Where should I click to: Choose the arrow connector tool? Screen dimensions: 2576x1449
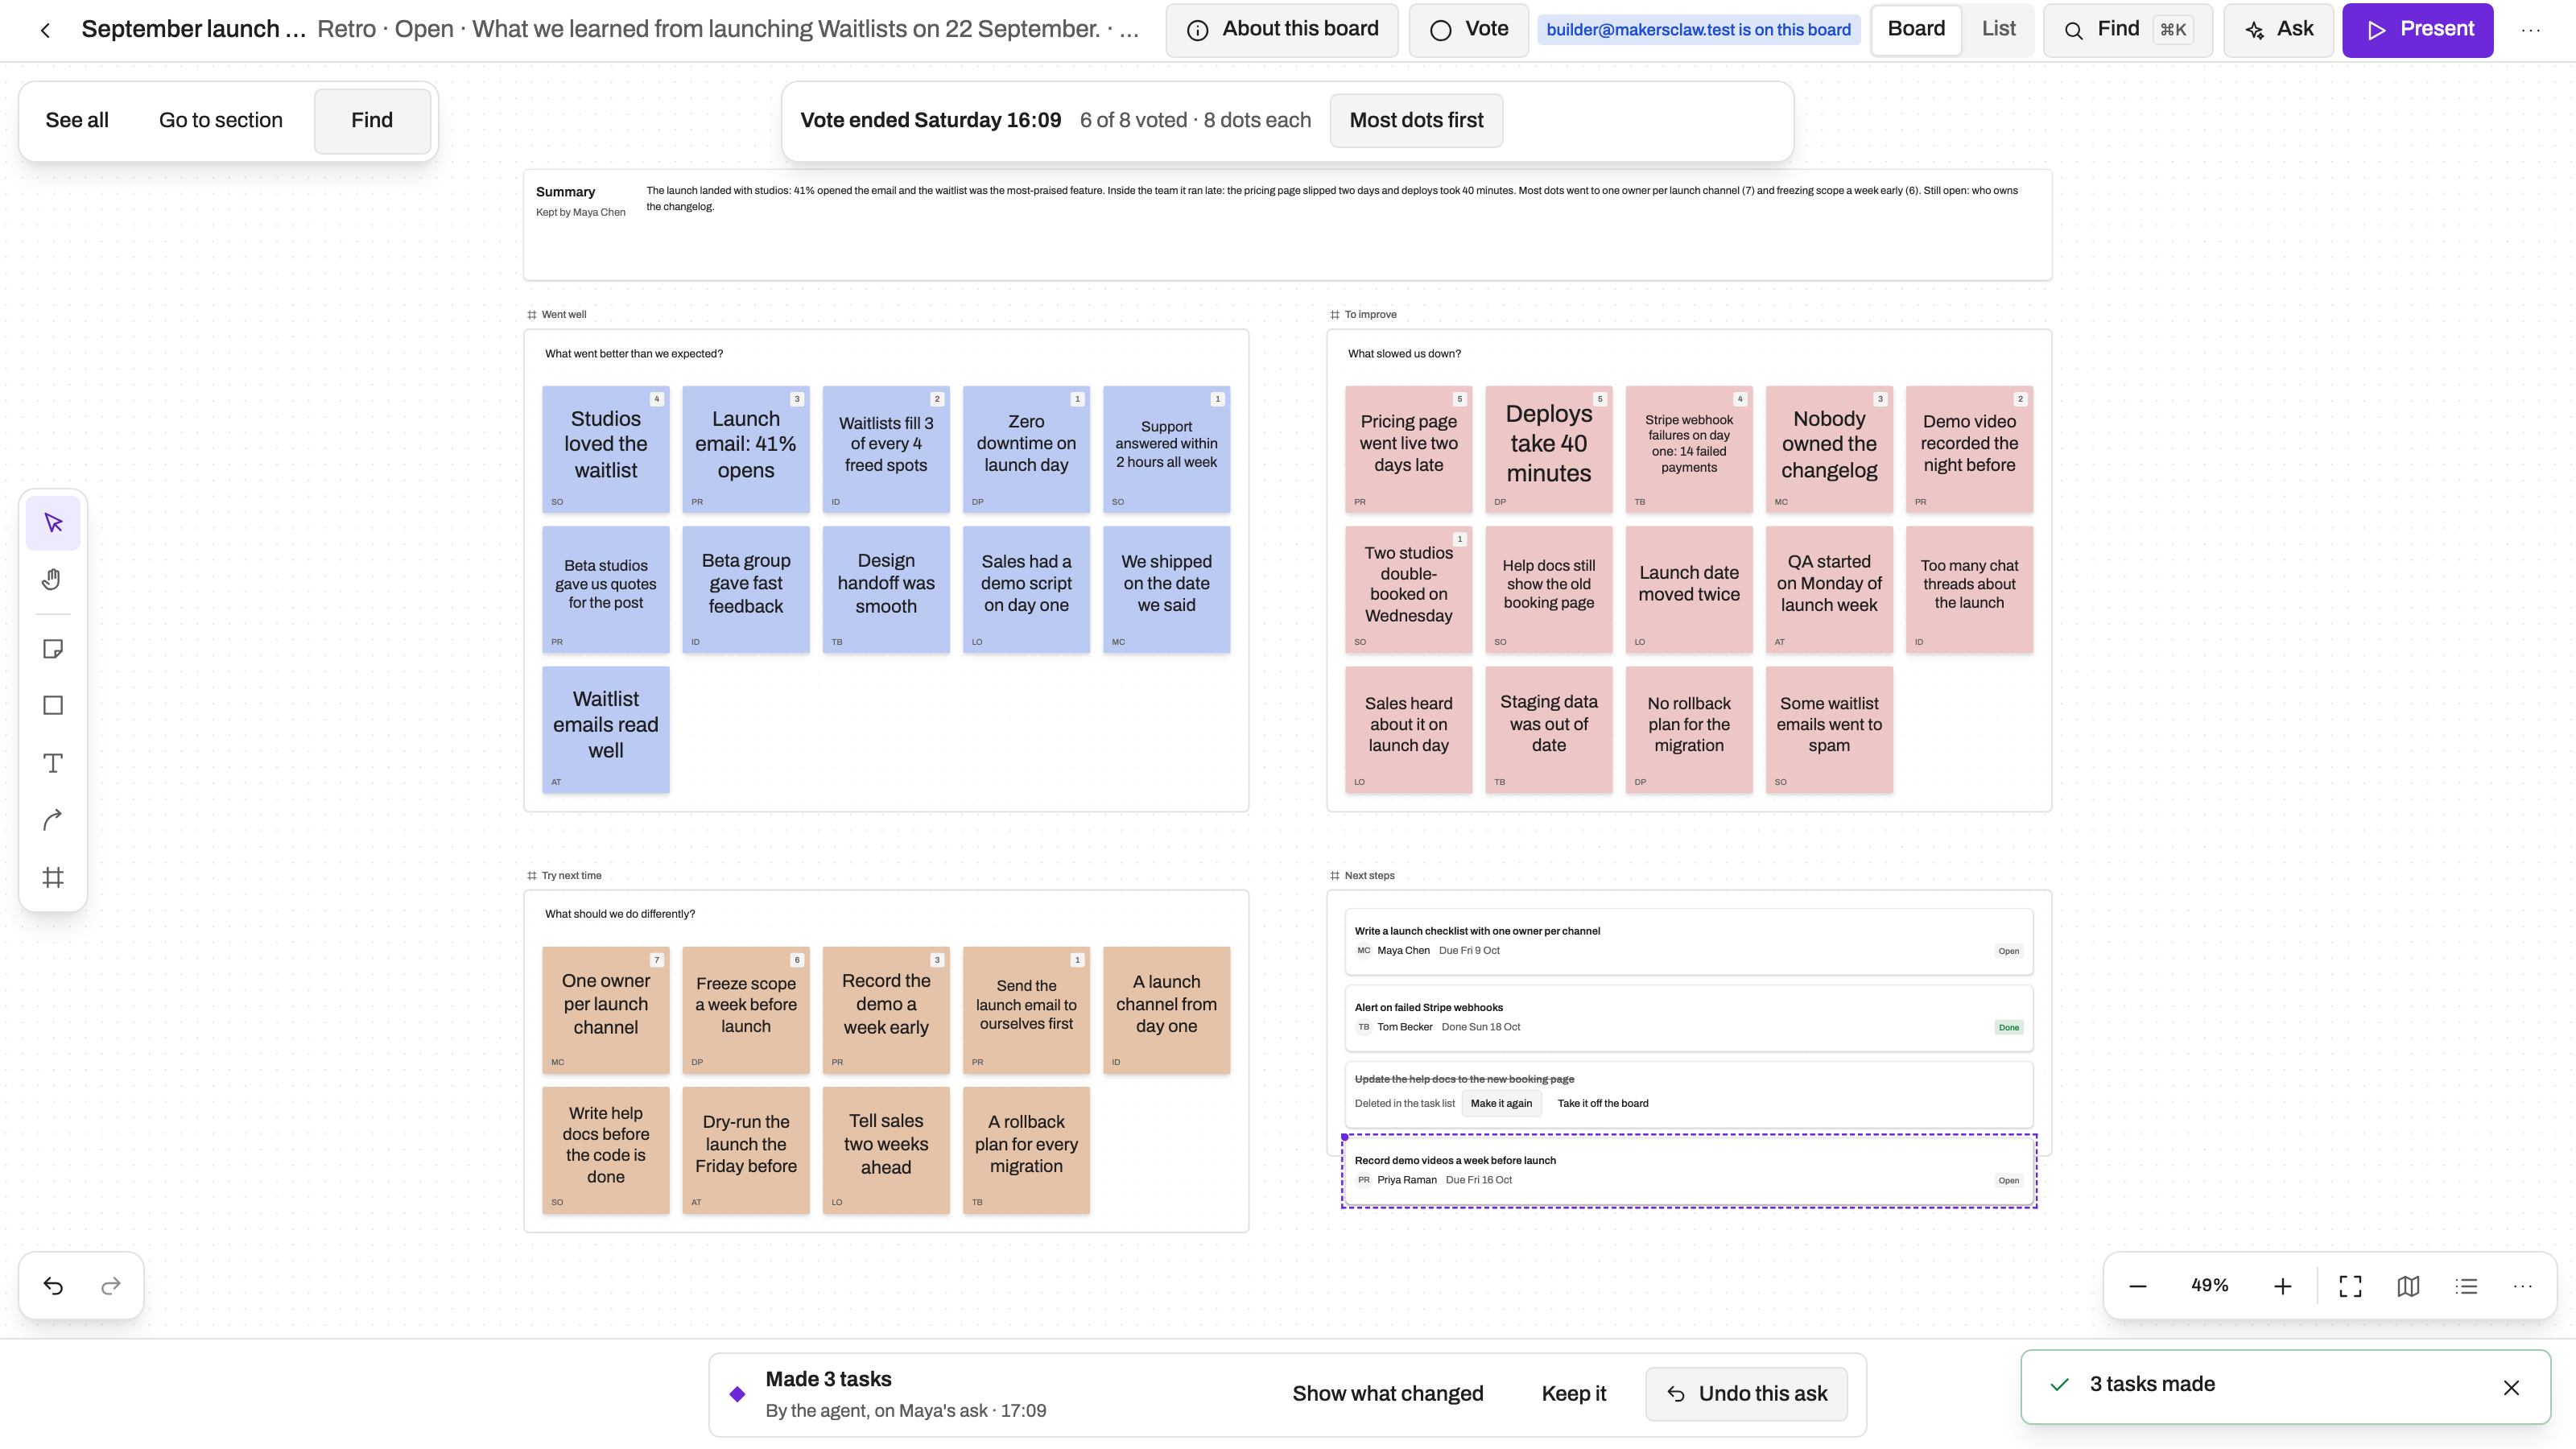(53, 820)
